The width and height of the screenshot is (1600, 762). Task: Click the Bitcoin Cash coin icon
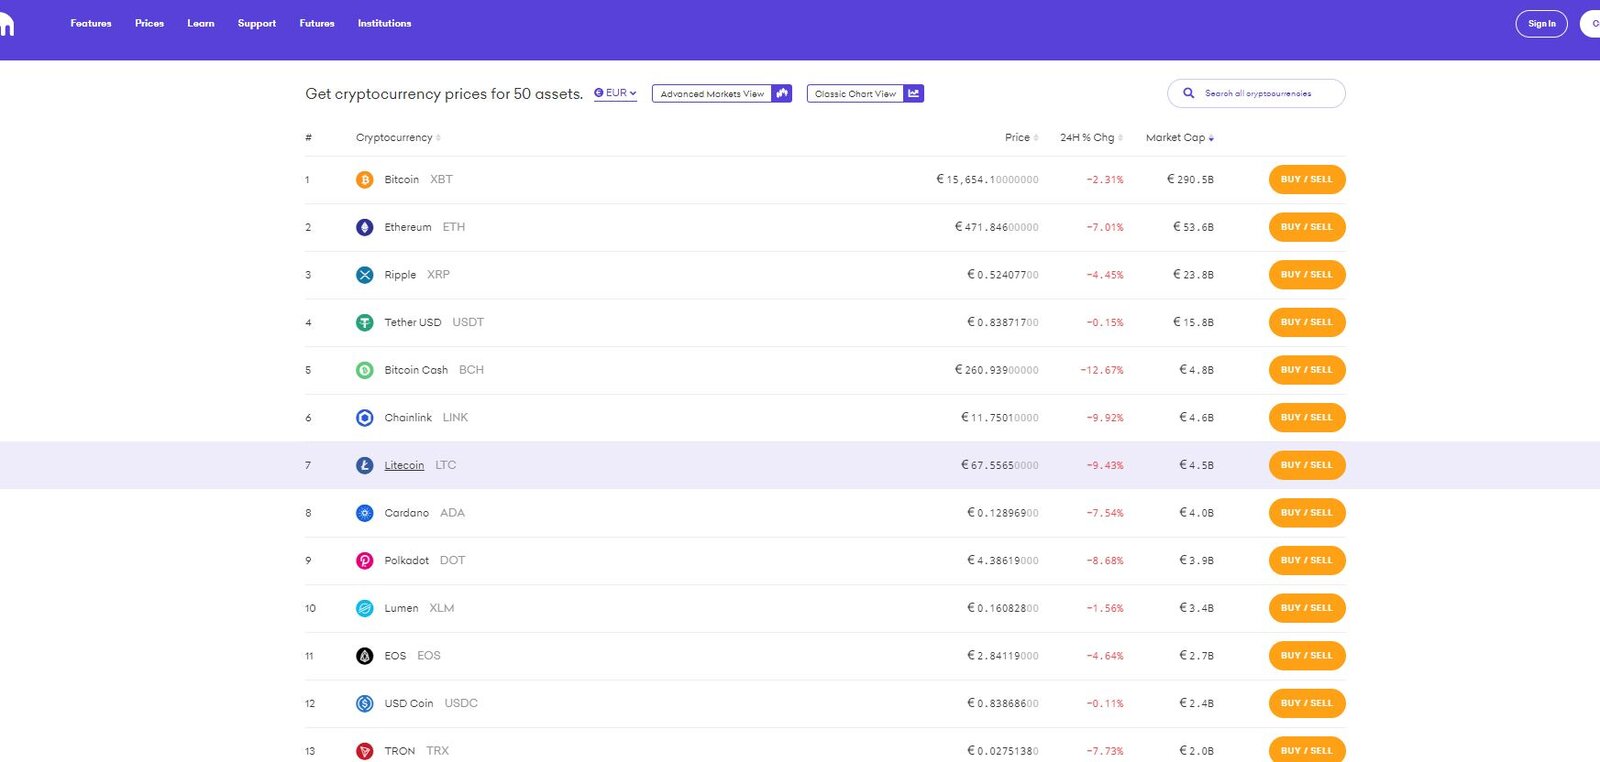tap(365, 370)
